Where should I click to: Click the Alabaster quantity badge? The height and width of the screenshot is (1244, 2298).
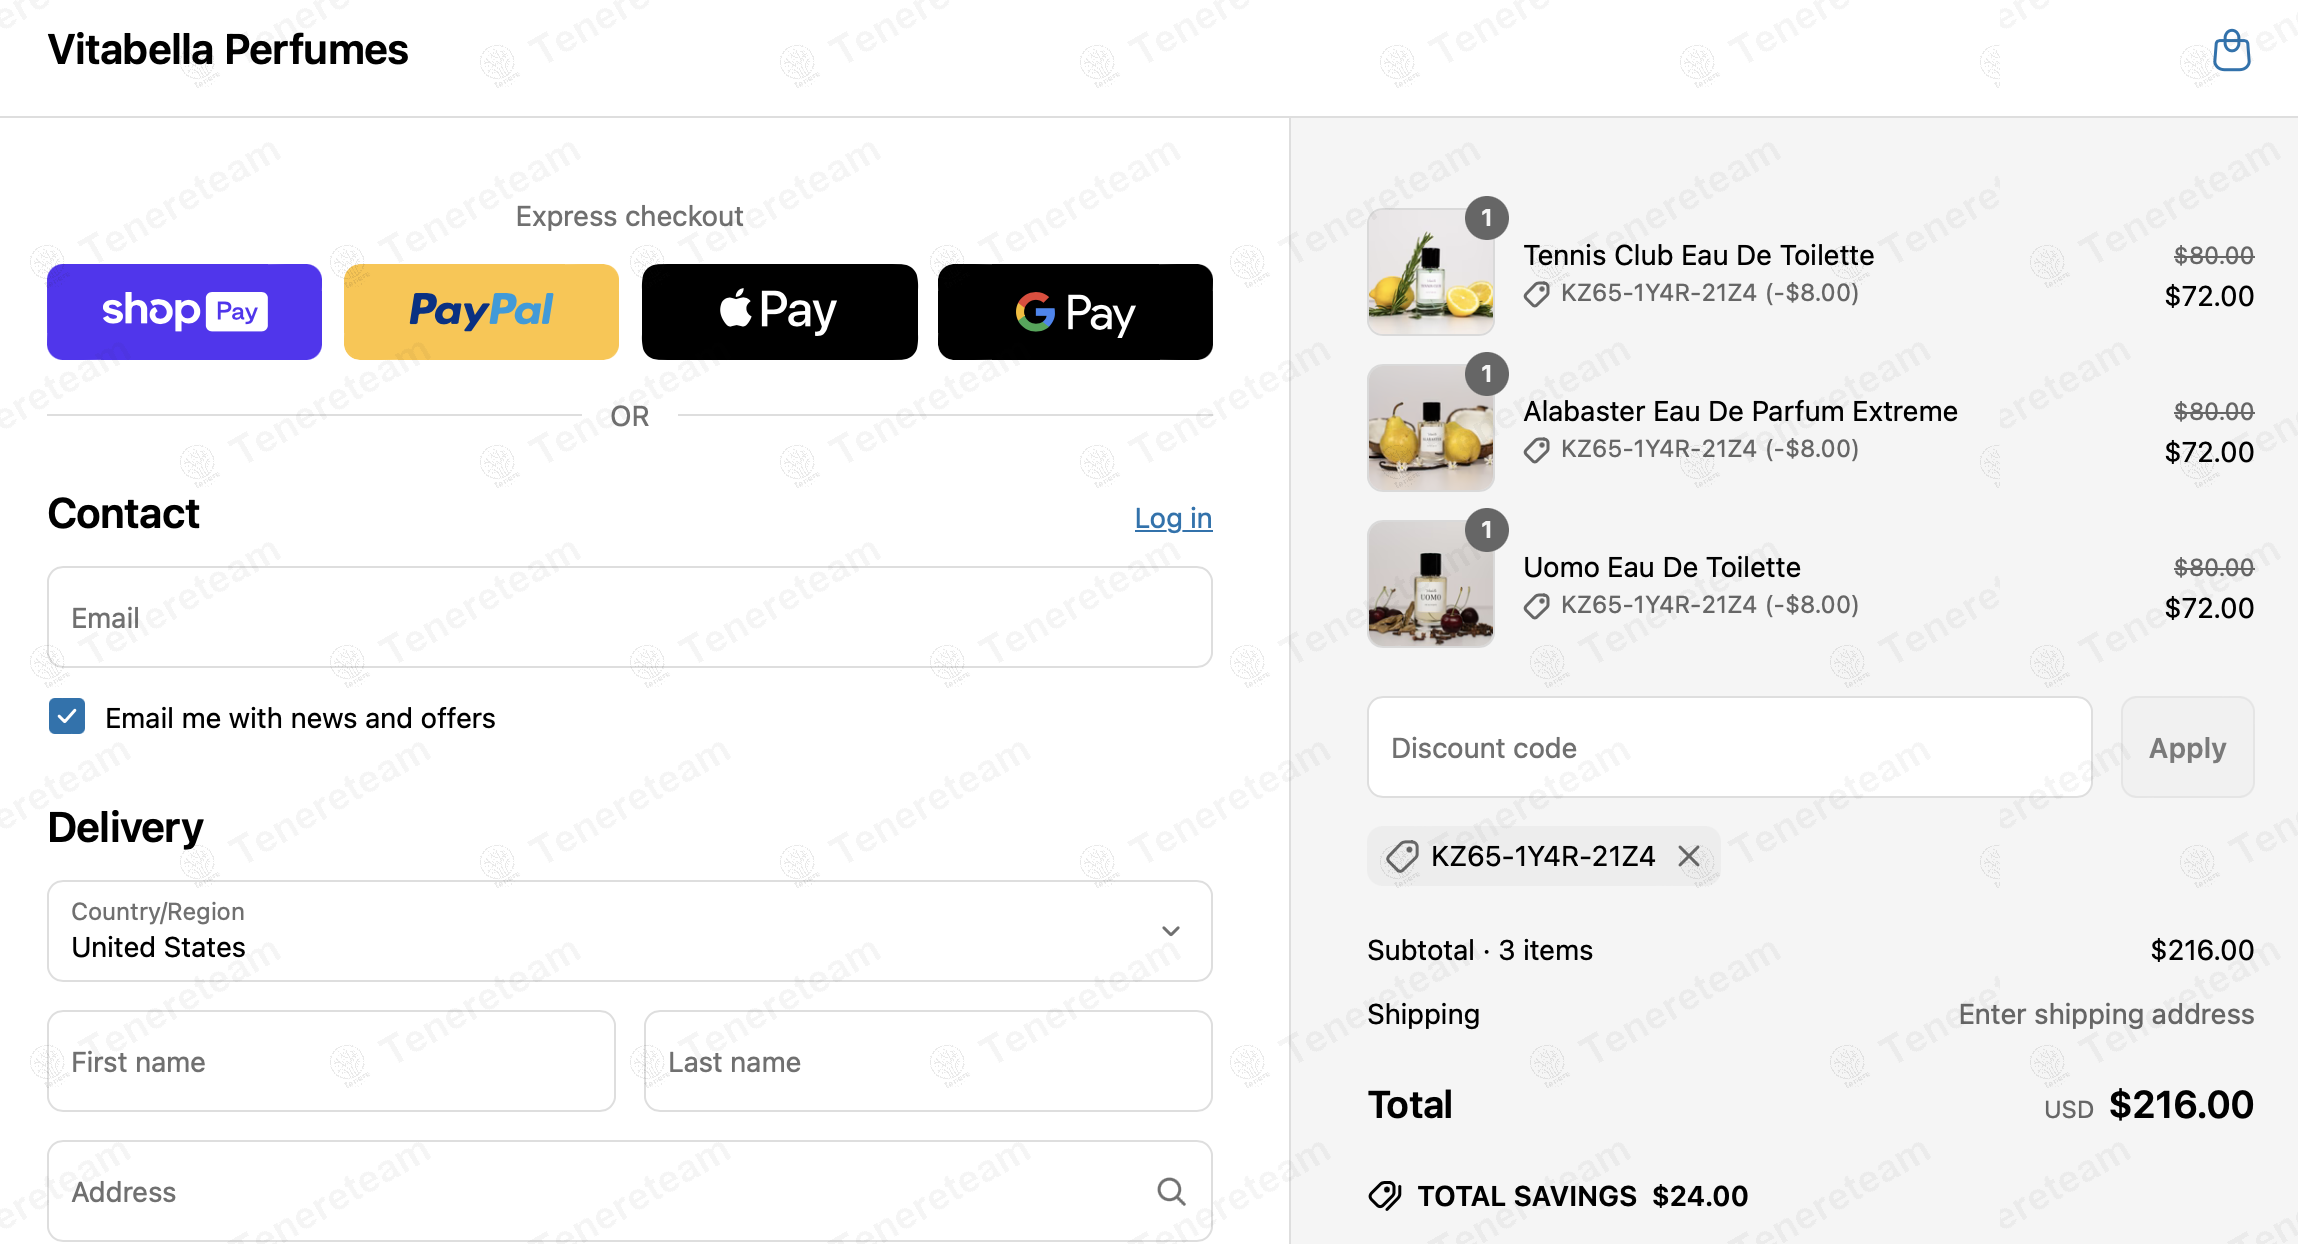[x=1487, y=374]
